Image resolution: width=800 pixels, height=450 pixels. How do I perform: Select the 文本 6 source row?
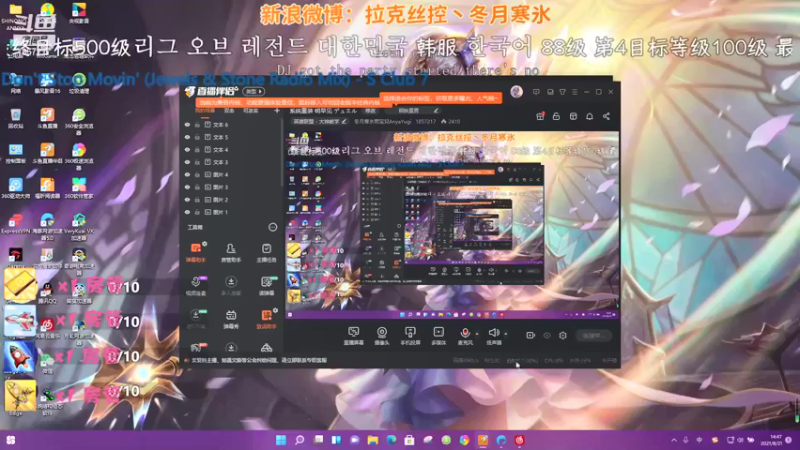(232, 124)
